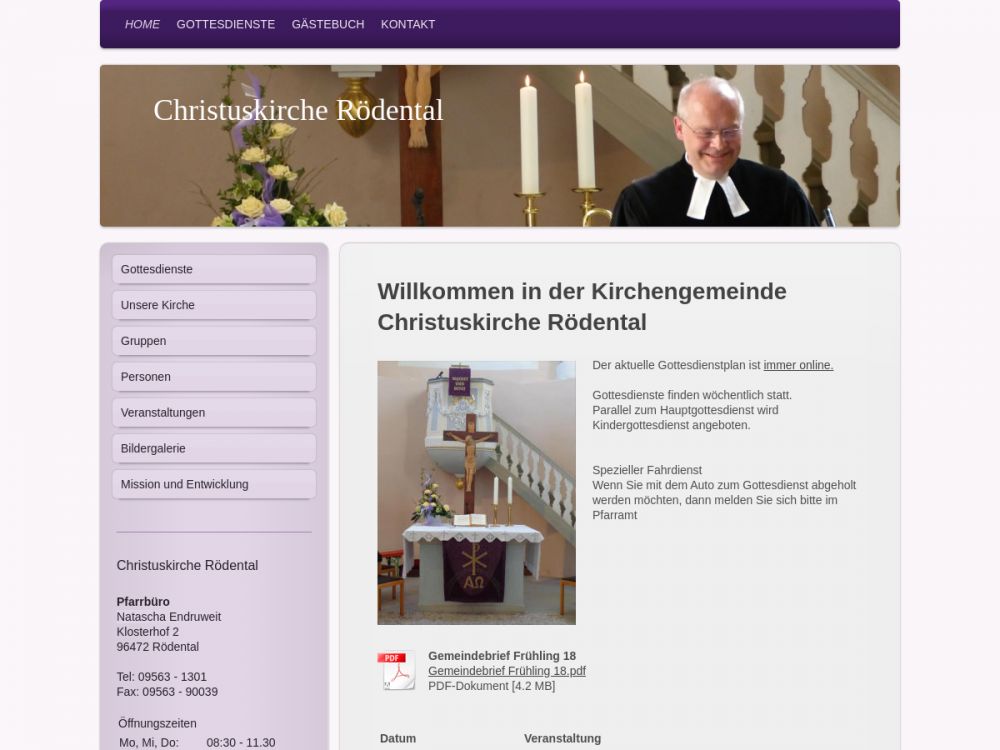Image resolution: width=1000 pixels, height=750 pixels.
Task: Click the header banner image with pastor
Action: [700, 150]
